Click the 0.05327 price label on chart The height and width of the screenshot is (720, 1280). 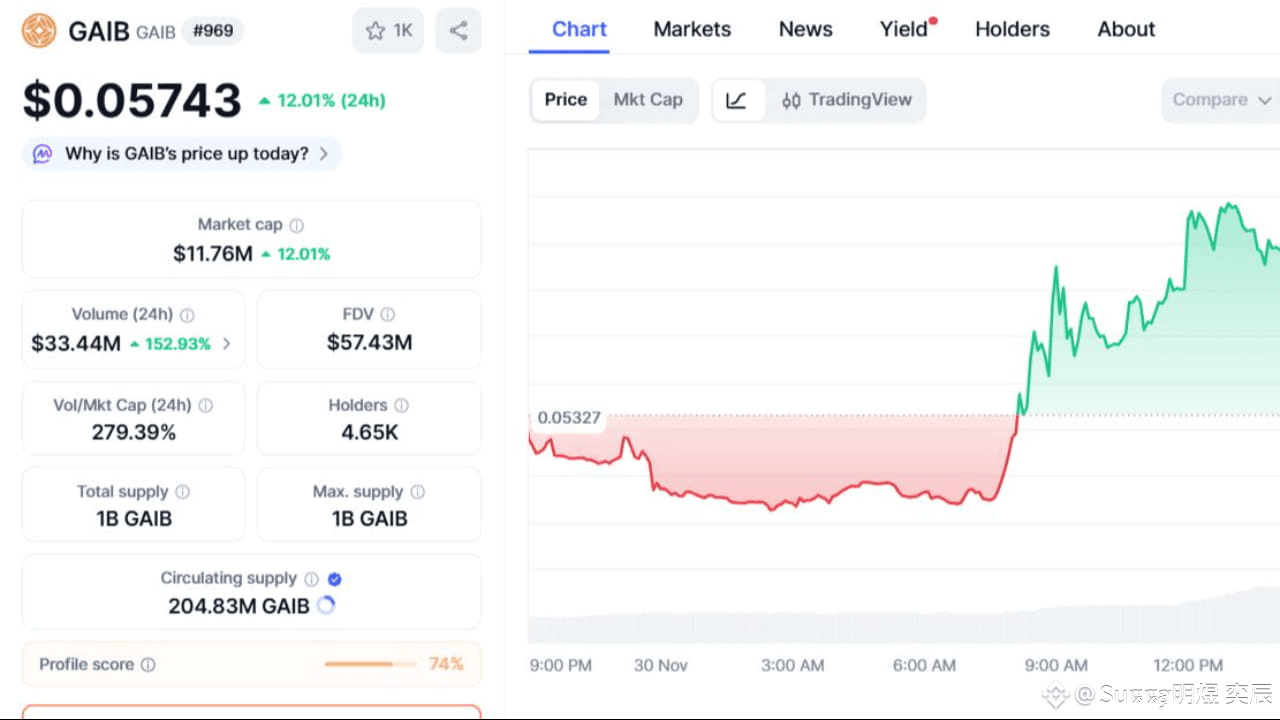[x=569, y=418]
